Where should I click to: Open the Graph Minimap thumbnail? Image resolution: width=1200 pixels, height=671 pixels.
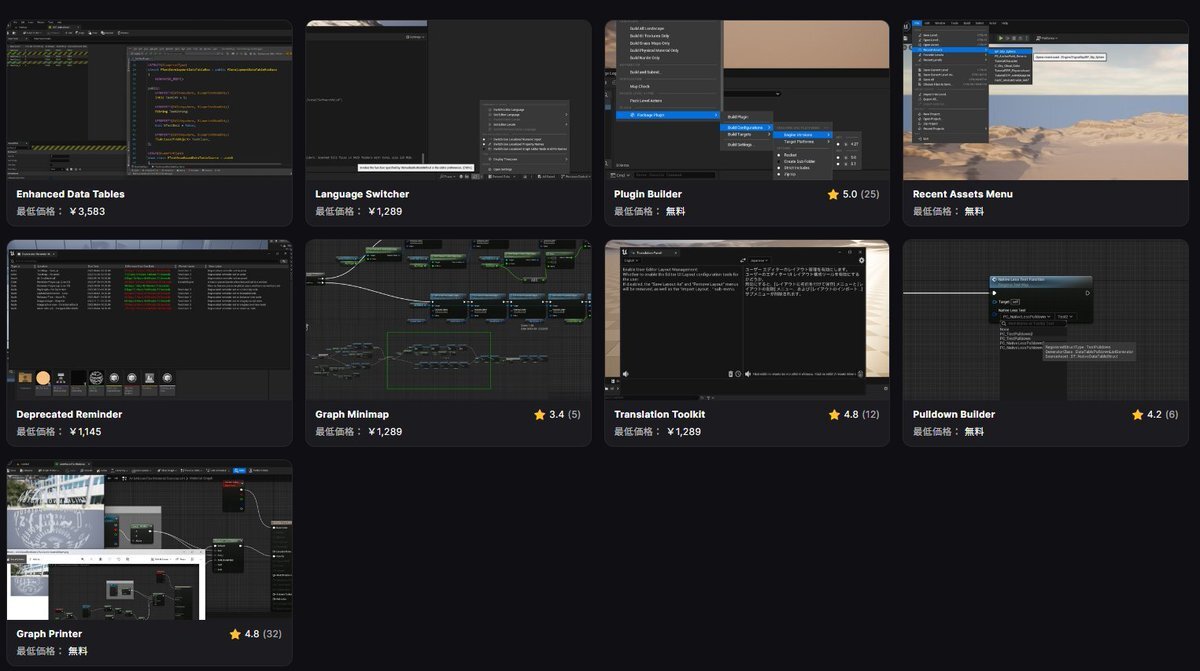448,320
